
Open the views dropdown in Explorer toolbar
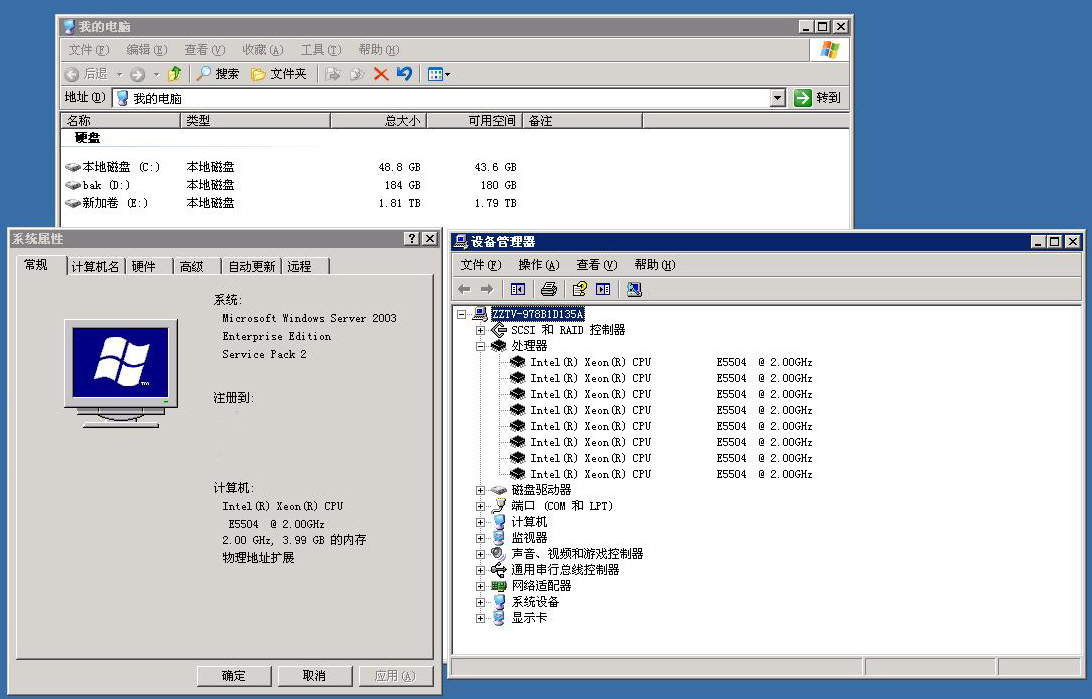pyautogui.click(x=438, y=74)
